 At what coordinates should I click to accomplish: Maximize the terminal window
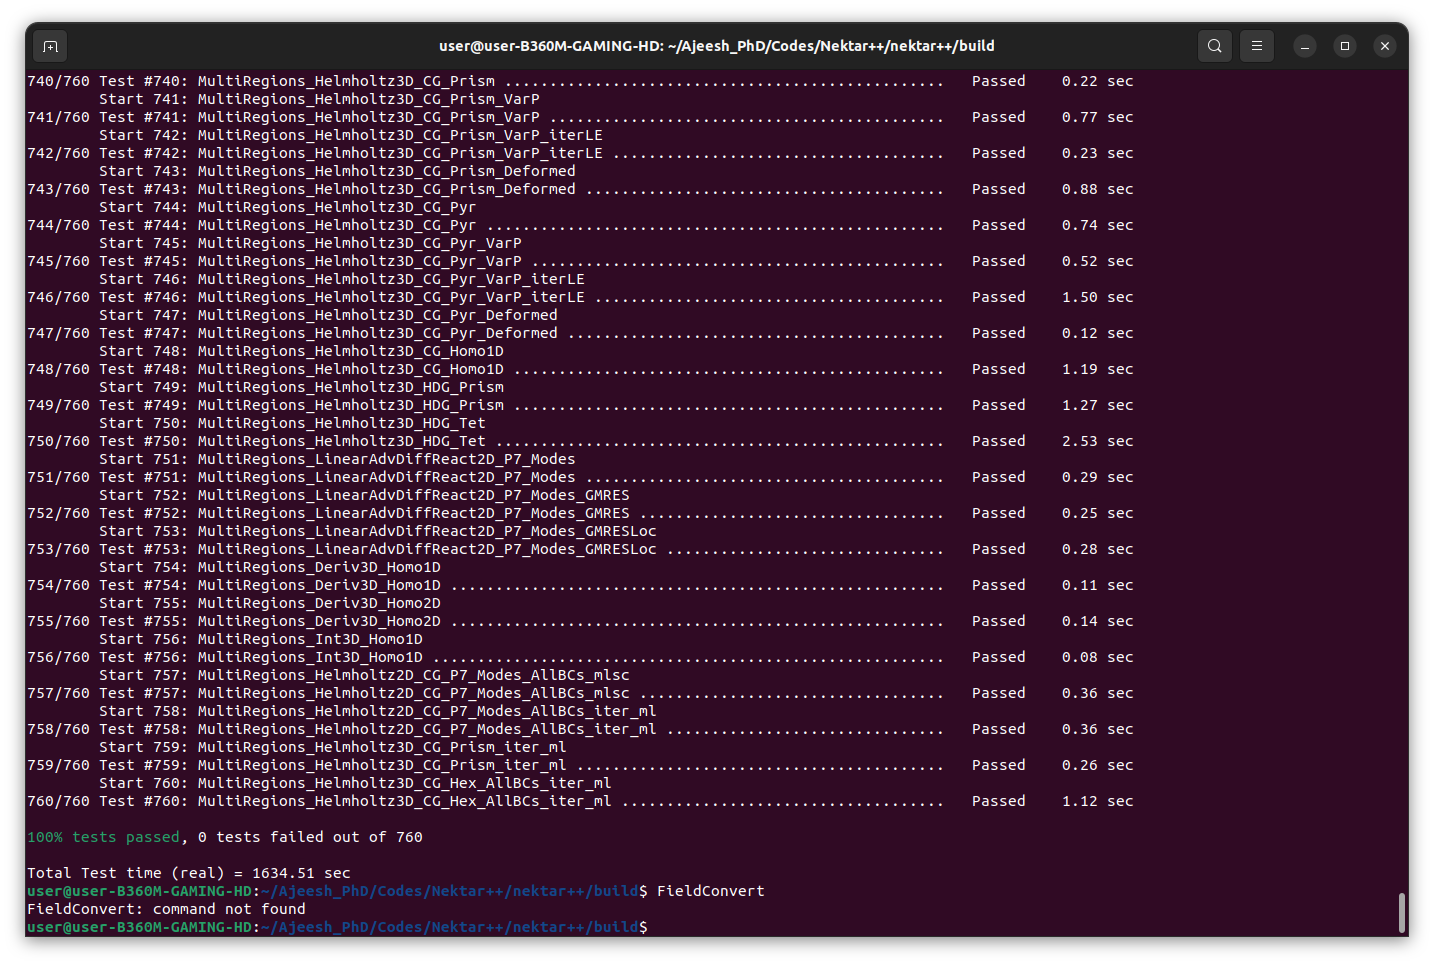(1345, 46)
